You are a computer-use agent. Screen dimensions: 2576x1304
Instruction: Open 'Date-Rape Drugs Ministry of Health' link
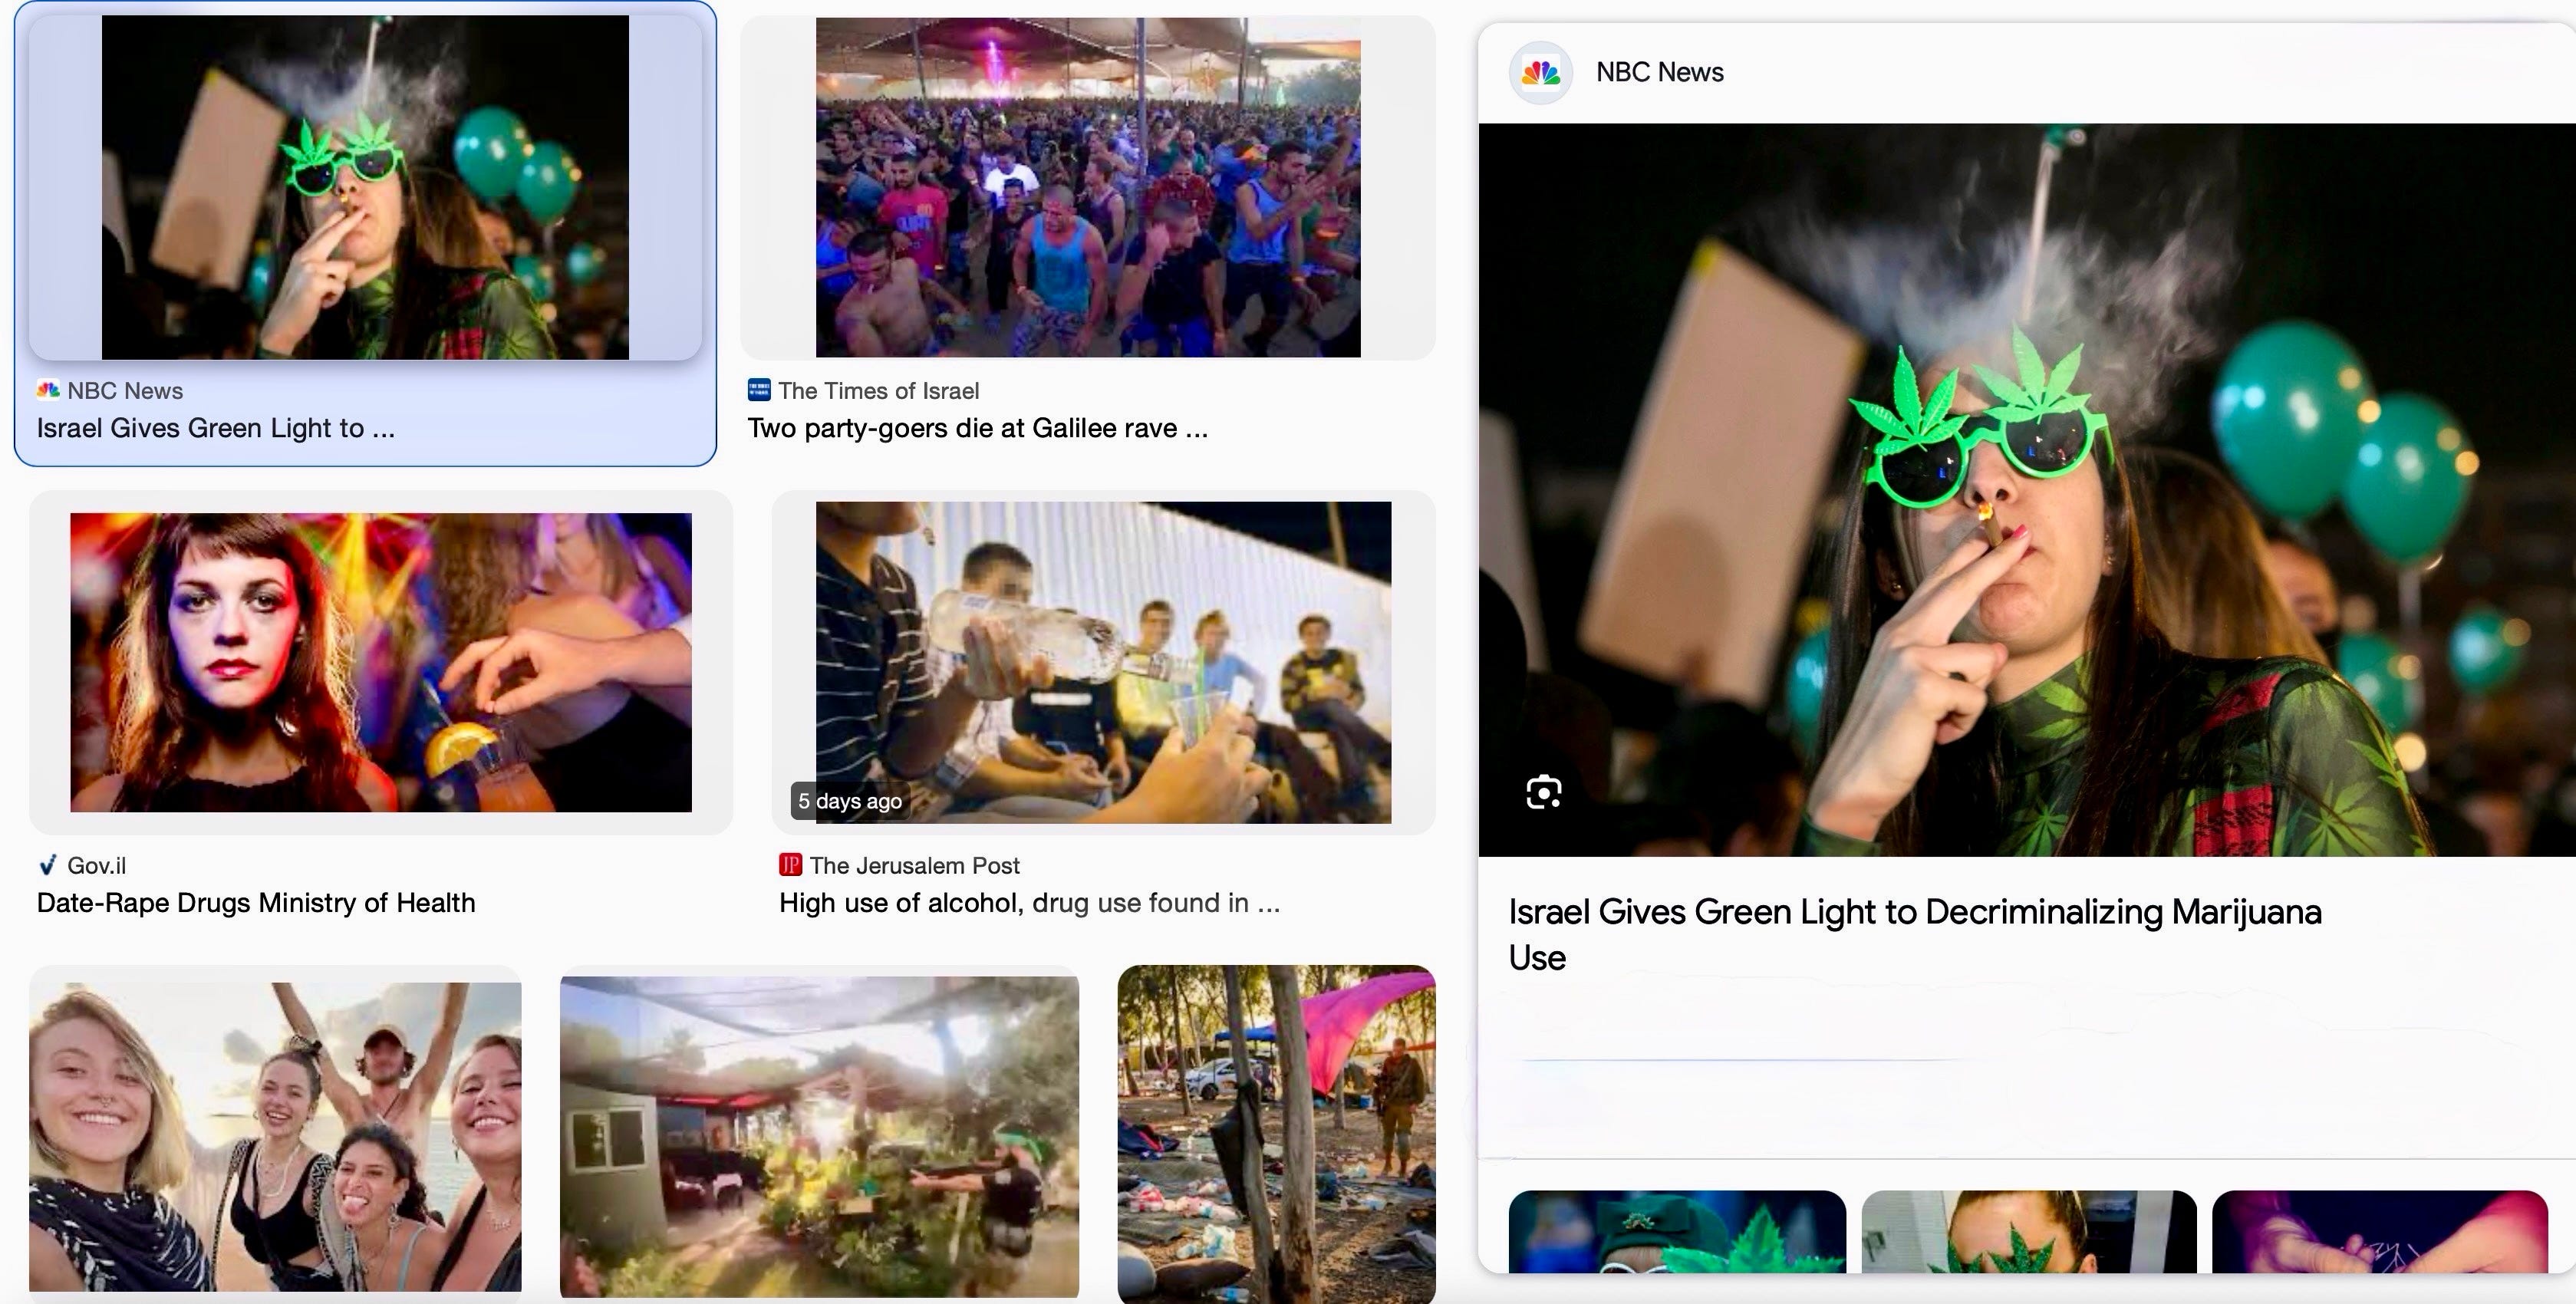coord(255,903)
